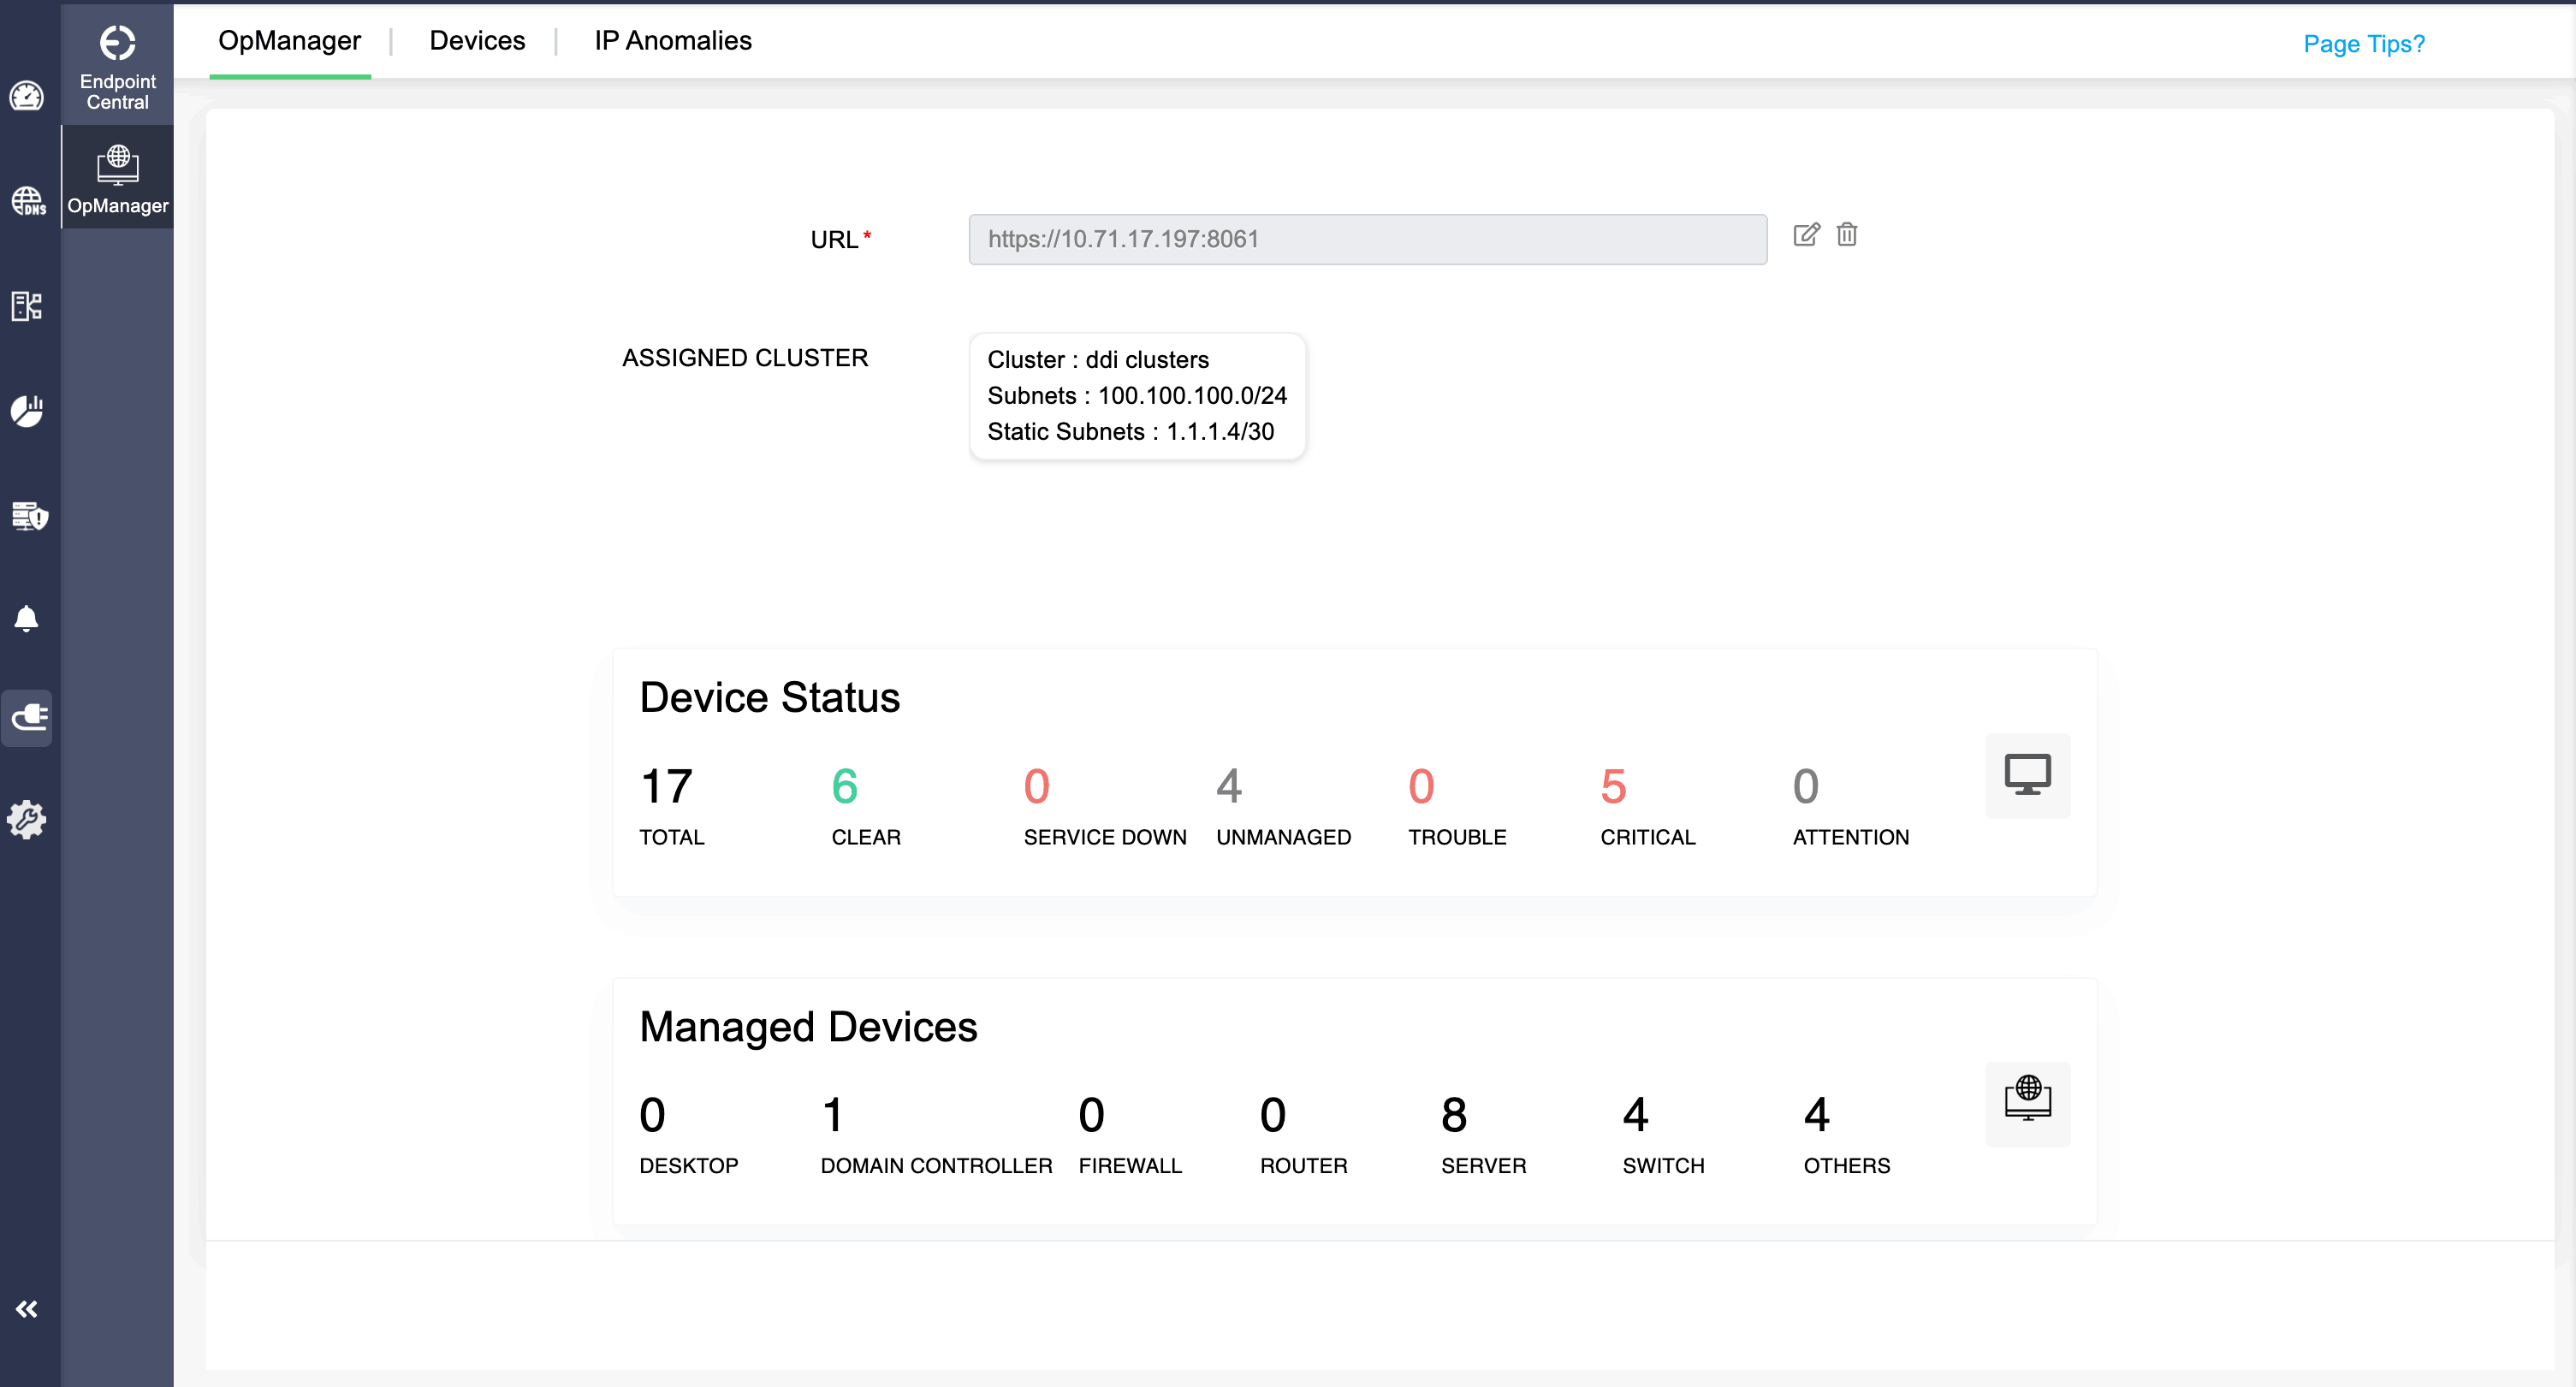Select the OpManager tab
This screenshot has height=1387, width=2576.
[x=290, y=40]
